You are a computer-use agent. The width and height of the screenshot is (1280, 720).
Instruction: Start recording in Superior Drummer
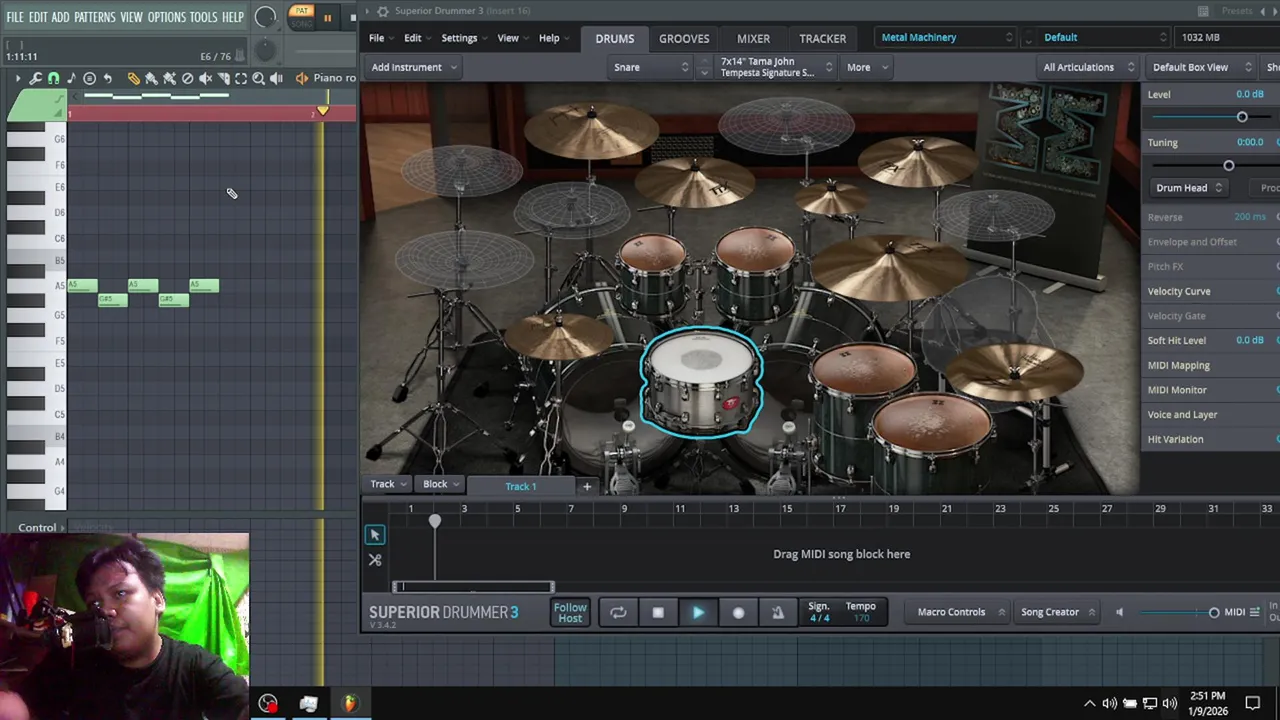[738, 613]
